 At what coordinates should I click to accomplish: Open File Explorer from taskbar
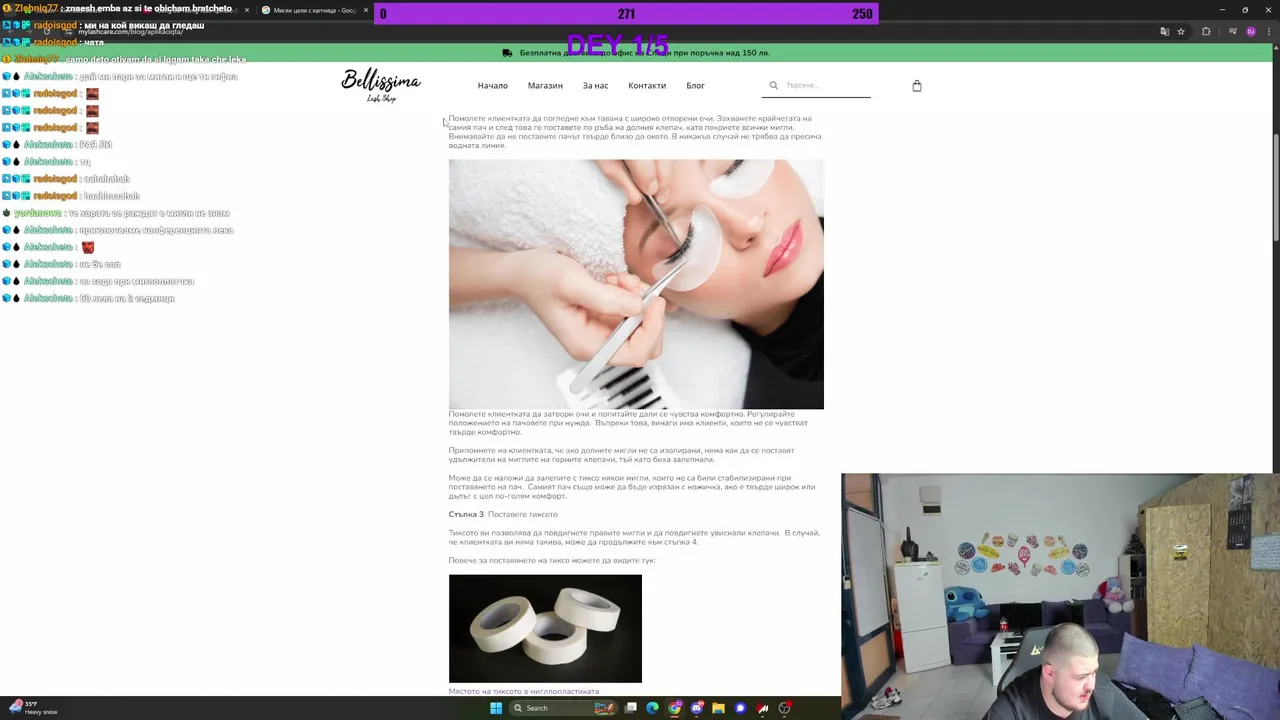pos(719,708)
